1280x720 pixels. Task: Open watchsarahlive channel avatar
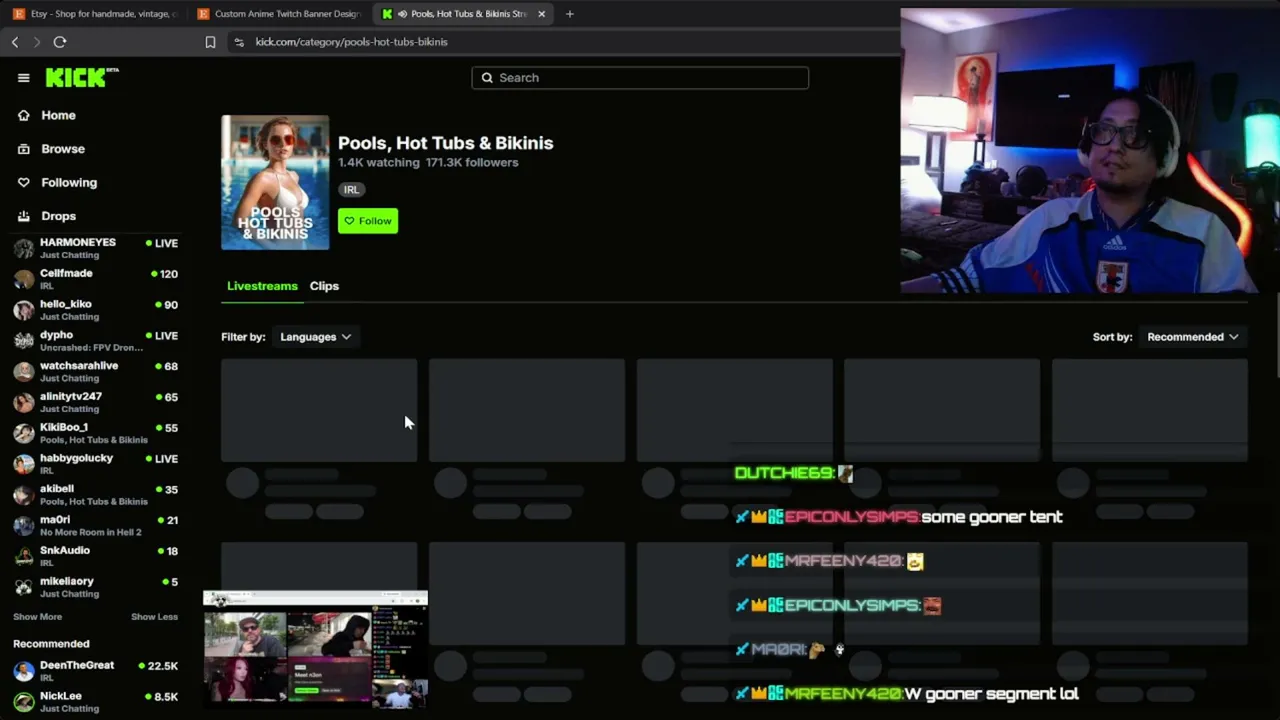pos(24,372)
